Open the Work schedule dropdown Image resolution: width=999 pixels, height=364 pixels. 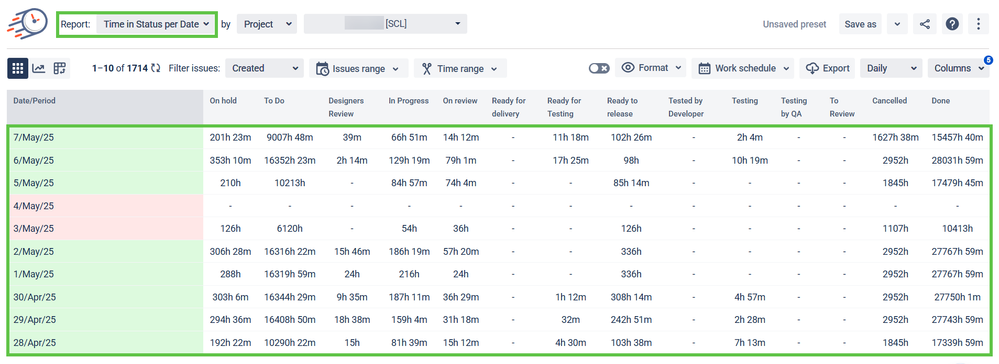coord(743,68)
